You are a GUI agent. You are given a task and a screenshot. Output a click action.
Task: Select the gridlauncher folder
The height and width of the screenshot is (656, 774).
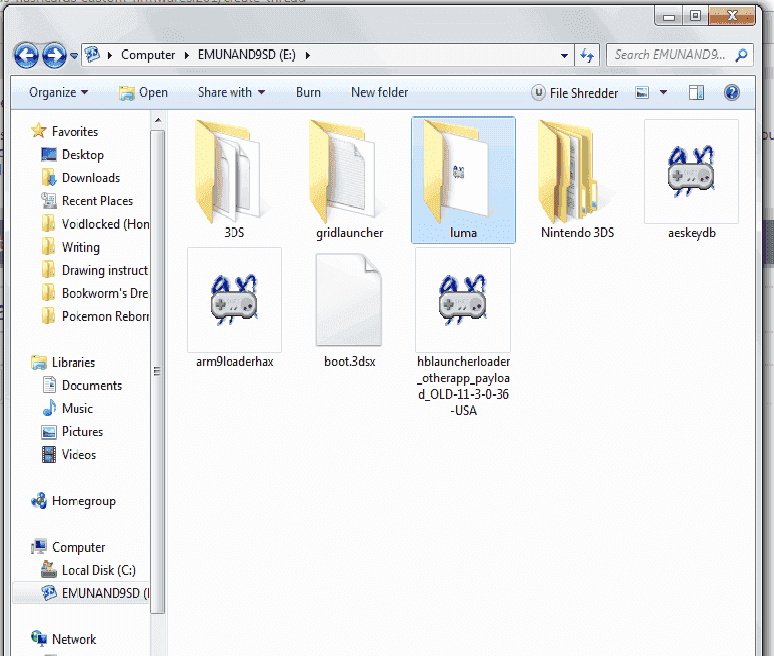(349, 180)
